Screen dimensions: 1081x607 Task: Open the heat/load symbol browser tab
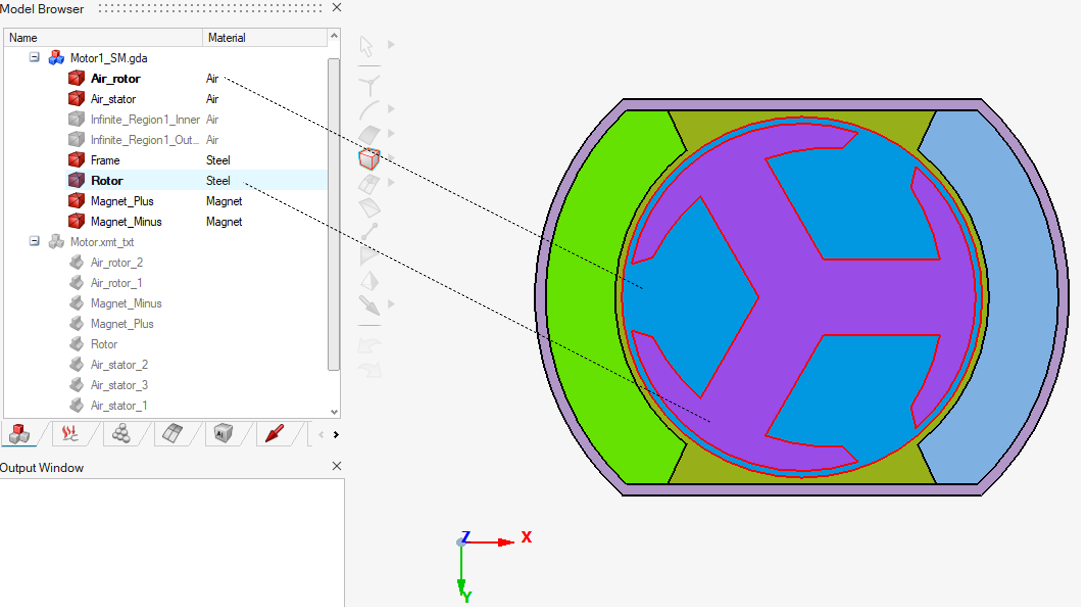pyautogui.click(x=70, y=433)
